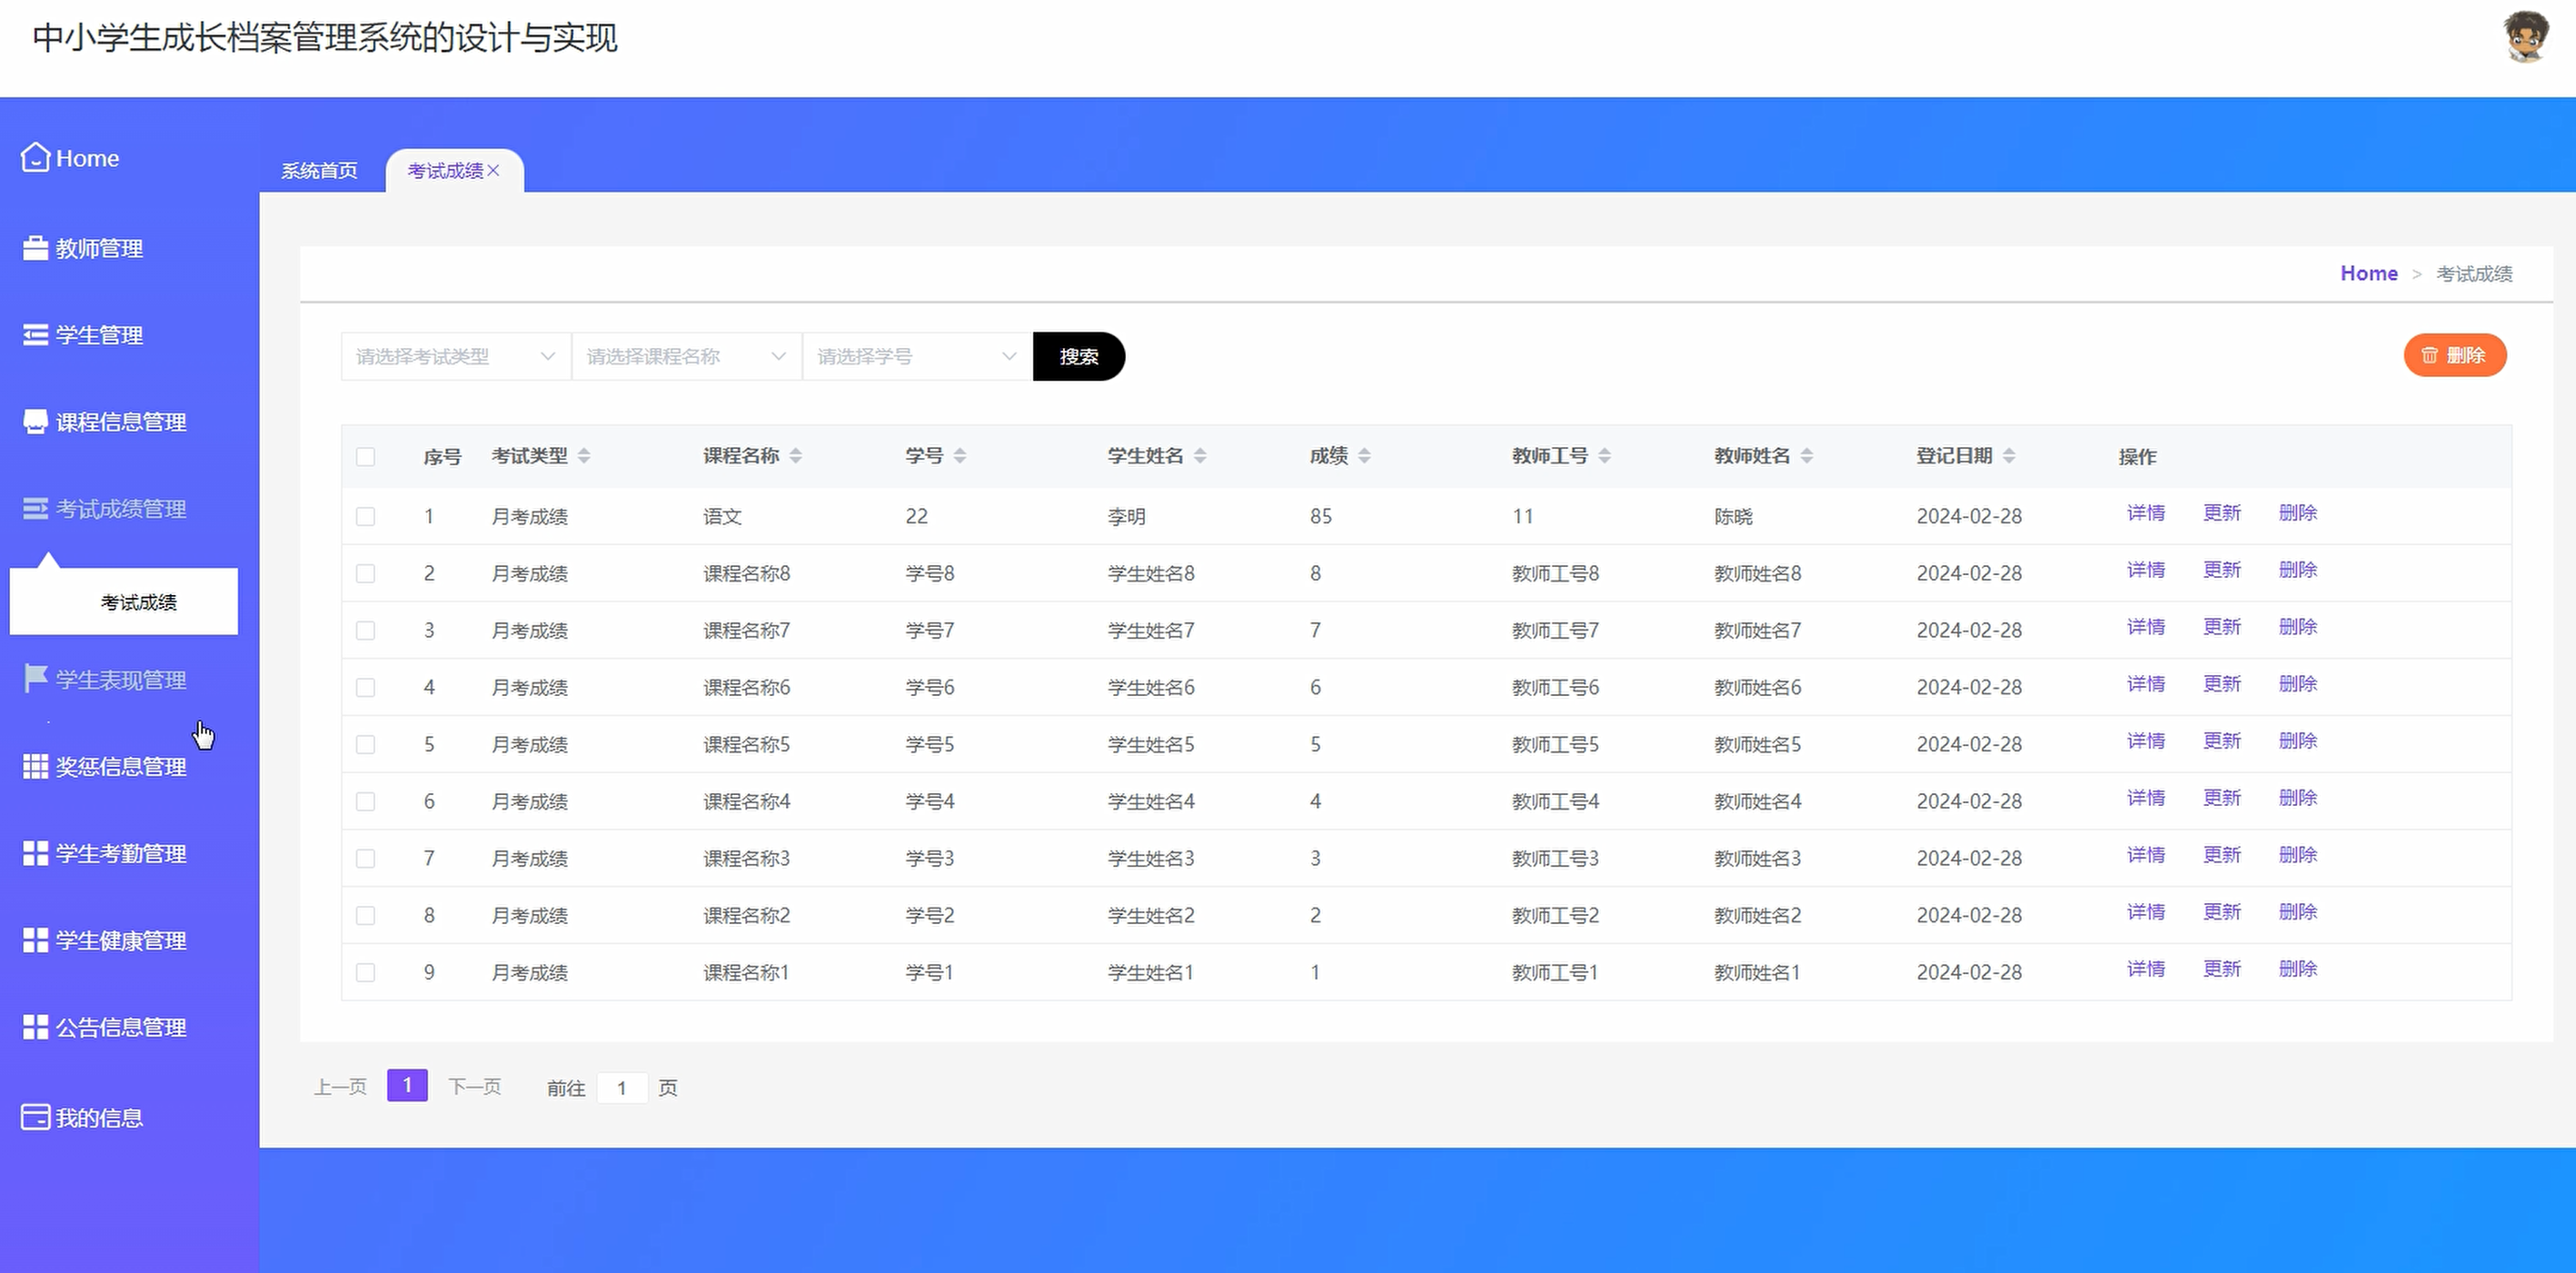Click the 奖惩信息管理 grid icon

coord(35,766)
